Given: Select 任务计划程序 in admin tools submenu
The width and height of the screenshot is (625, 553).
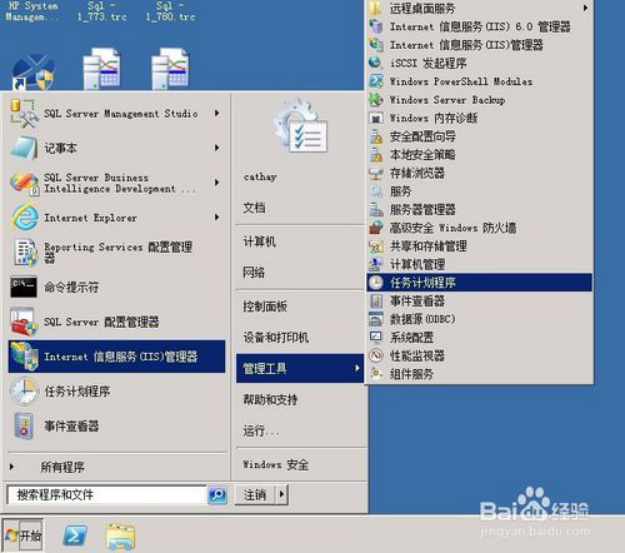Looking at the screenshot, I should [423, 283].
